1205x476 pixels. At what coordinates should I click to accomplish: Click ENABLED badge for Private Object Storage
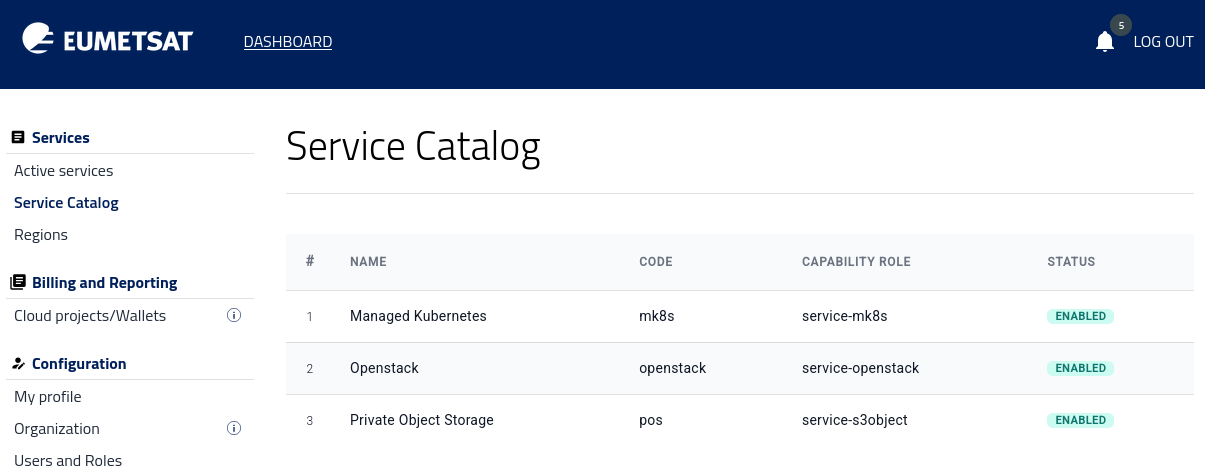pyautogui.click(x=1080, y=420)
